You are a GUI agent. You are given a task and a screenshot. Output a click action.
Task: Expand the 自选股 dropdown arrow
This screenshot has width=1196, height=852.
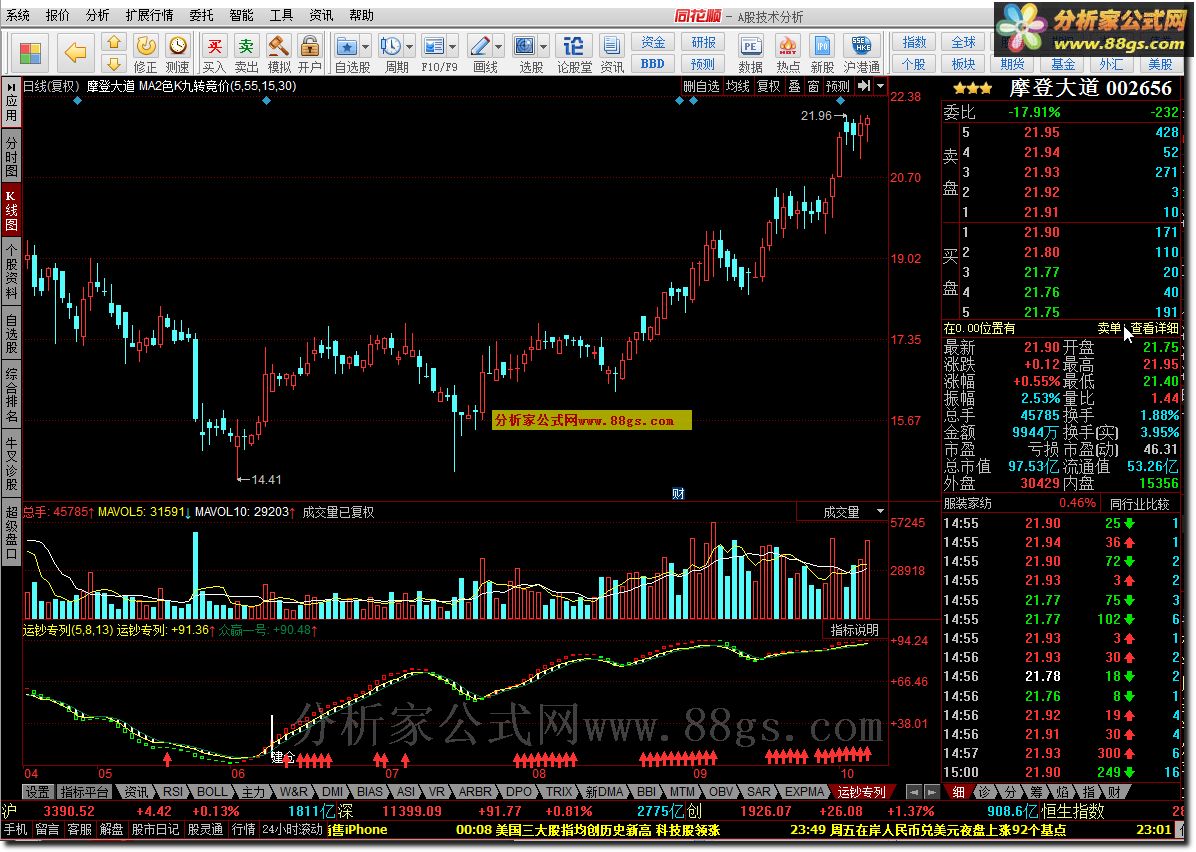[365, 47]
